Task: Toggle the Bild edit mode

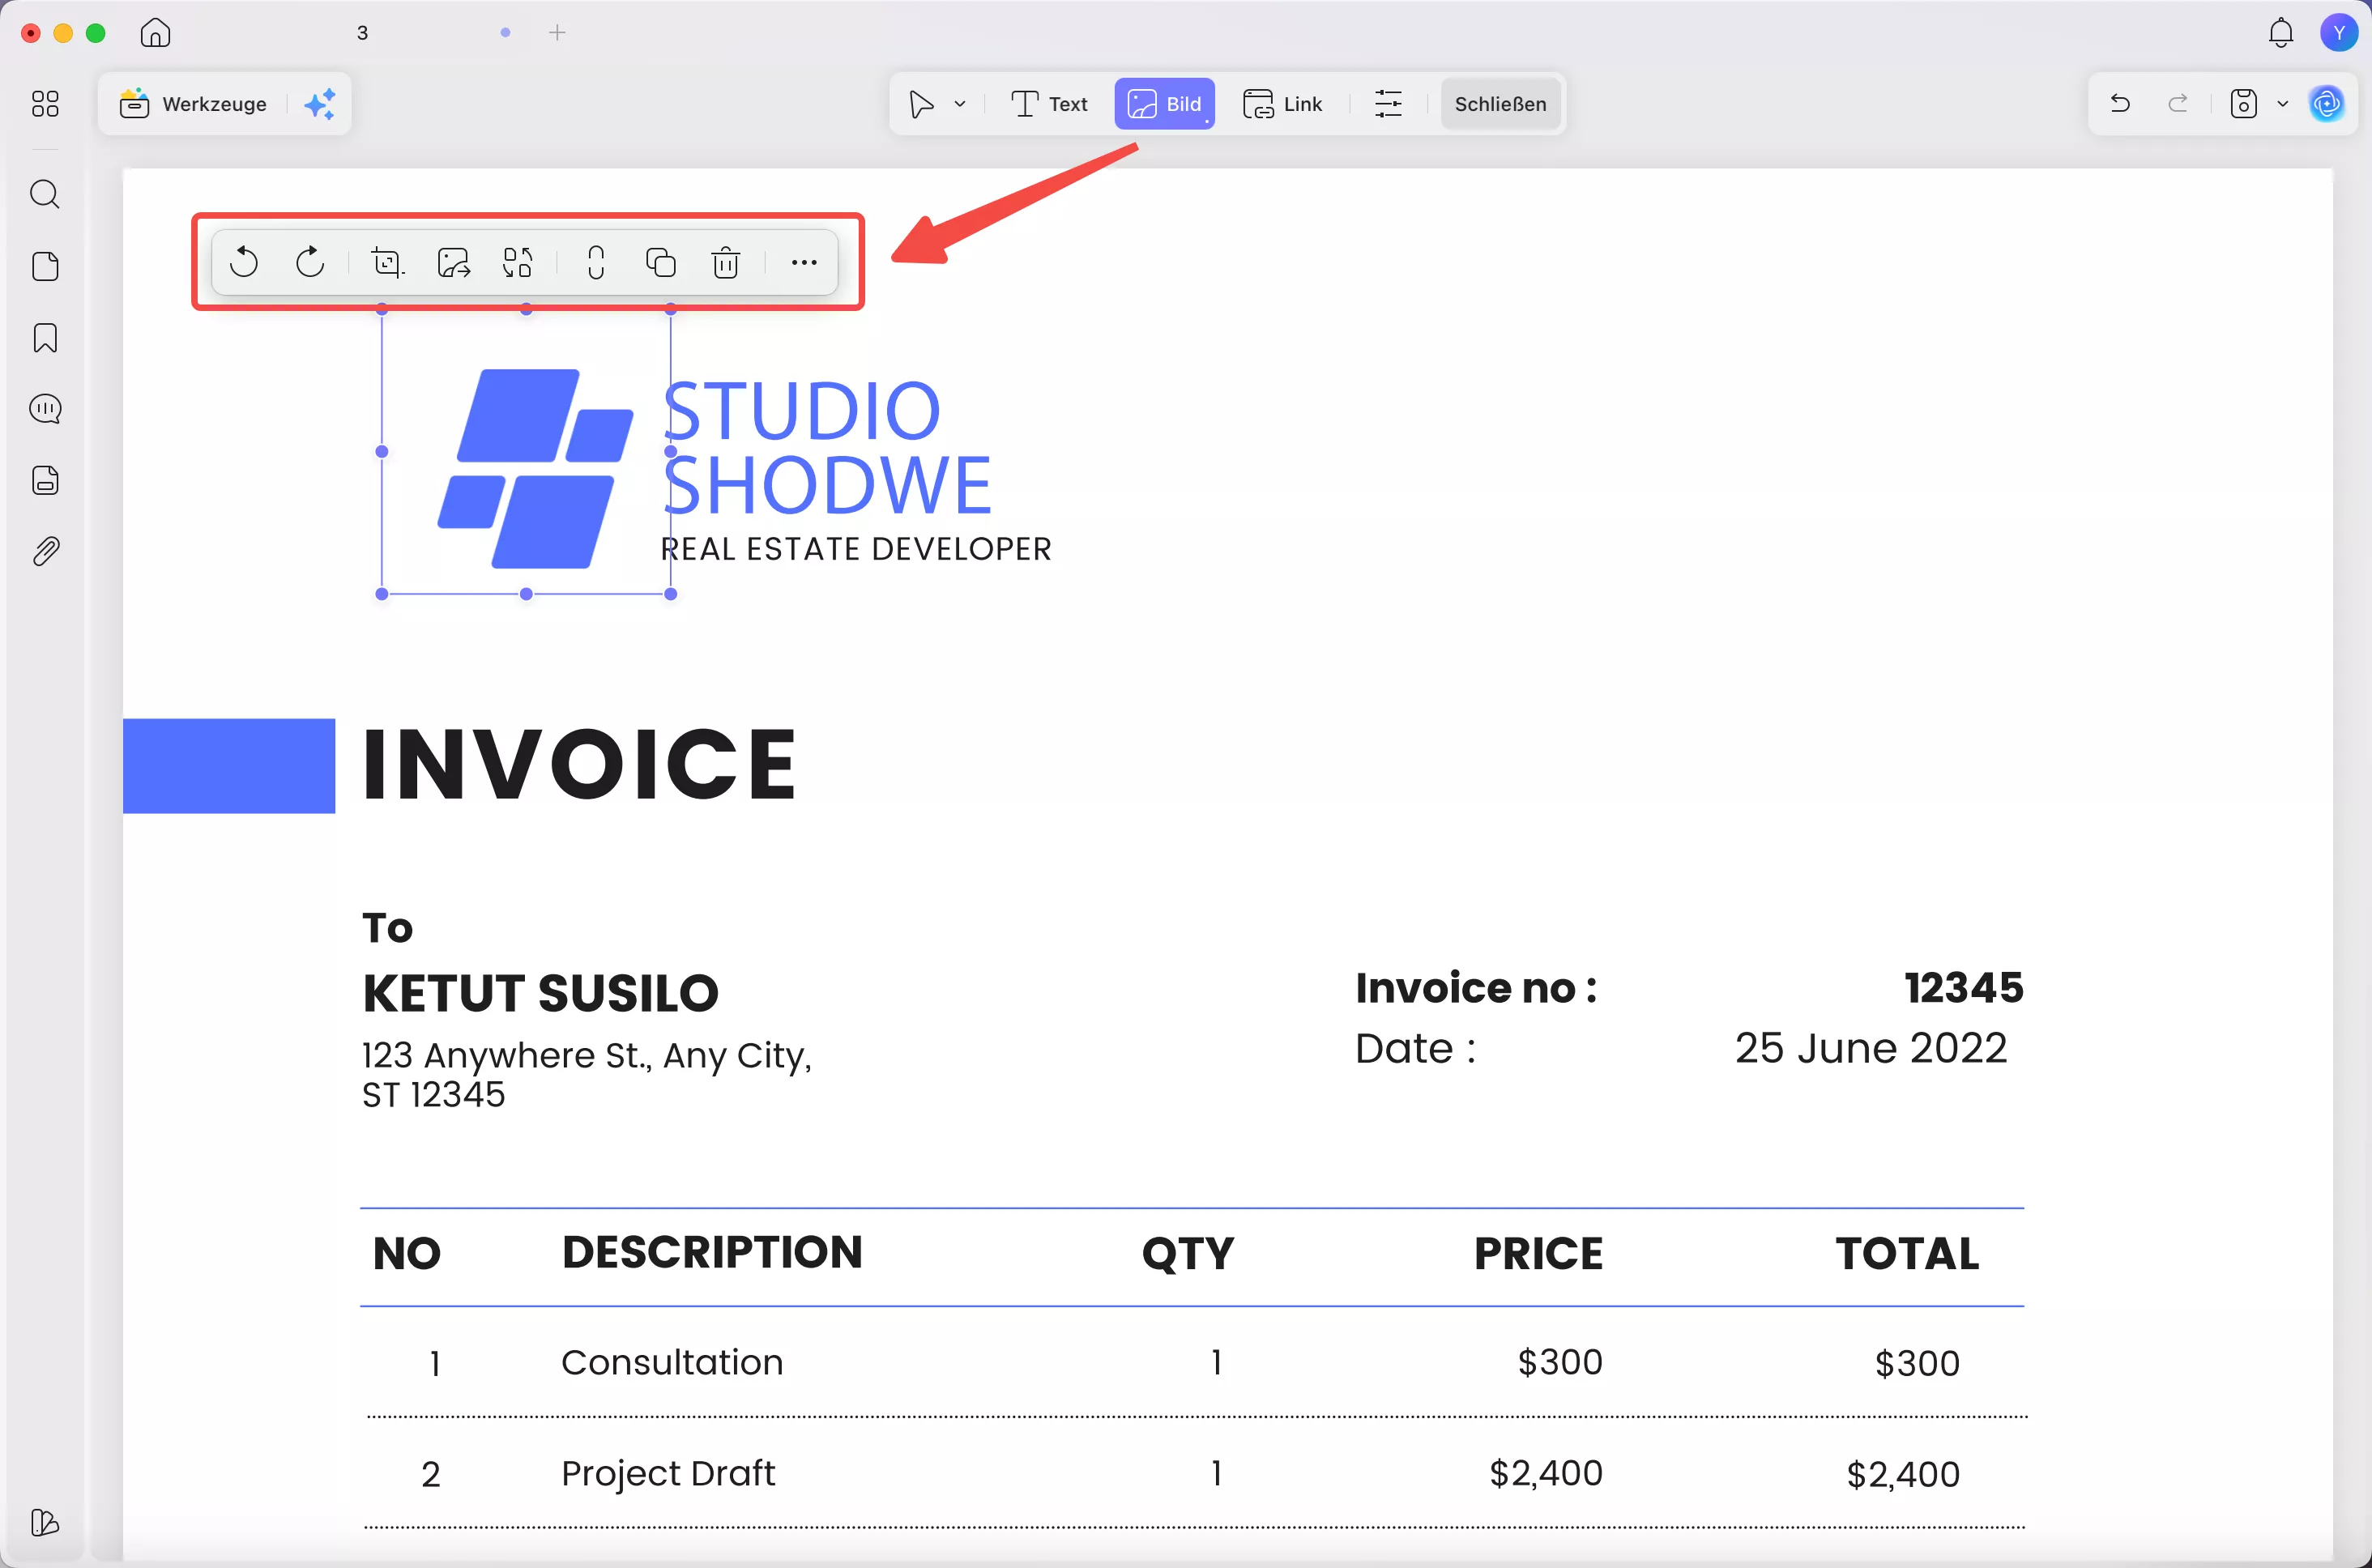Action: coord(1164,104)
